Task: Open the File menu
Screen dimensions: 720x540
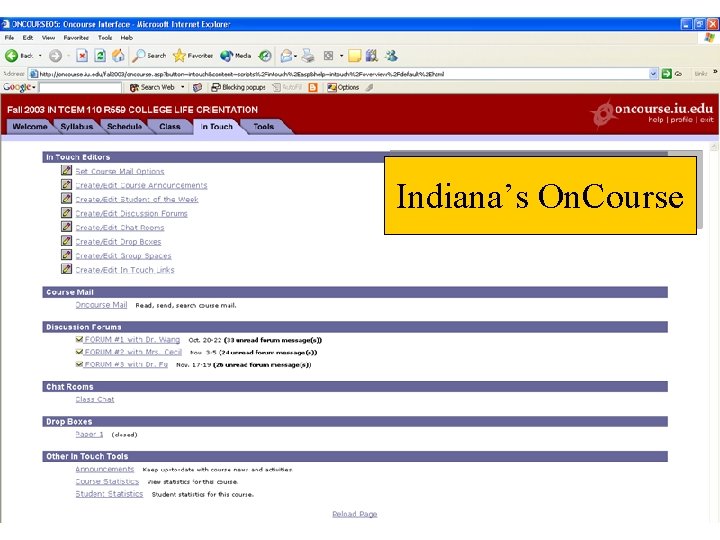Action: tap(9, 38)
